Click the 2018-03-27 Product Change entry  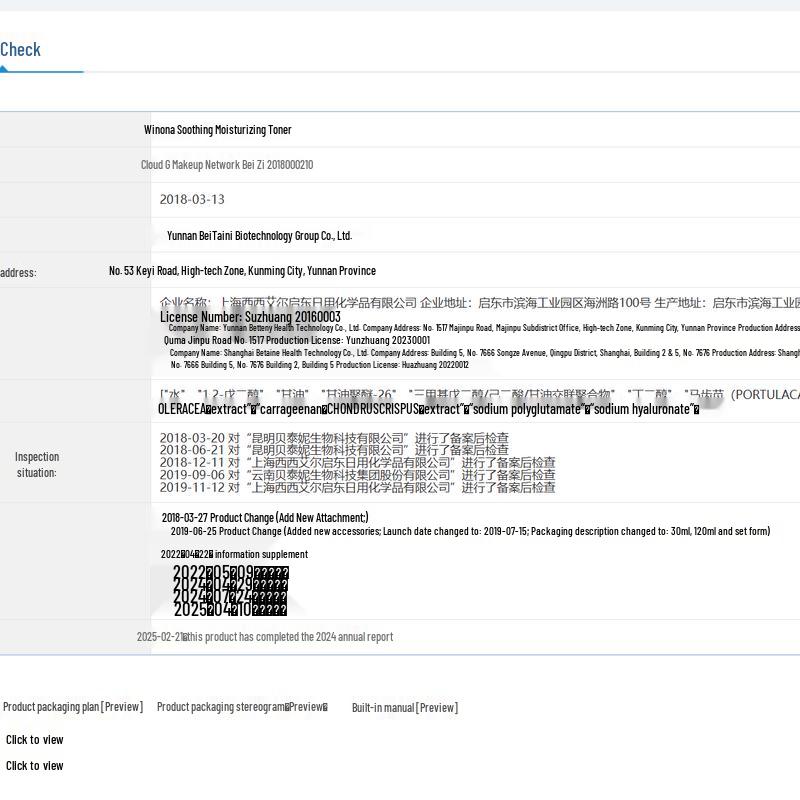point(265,517)
